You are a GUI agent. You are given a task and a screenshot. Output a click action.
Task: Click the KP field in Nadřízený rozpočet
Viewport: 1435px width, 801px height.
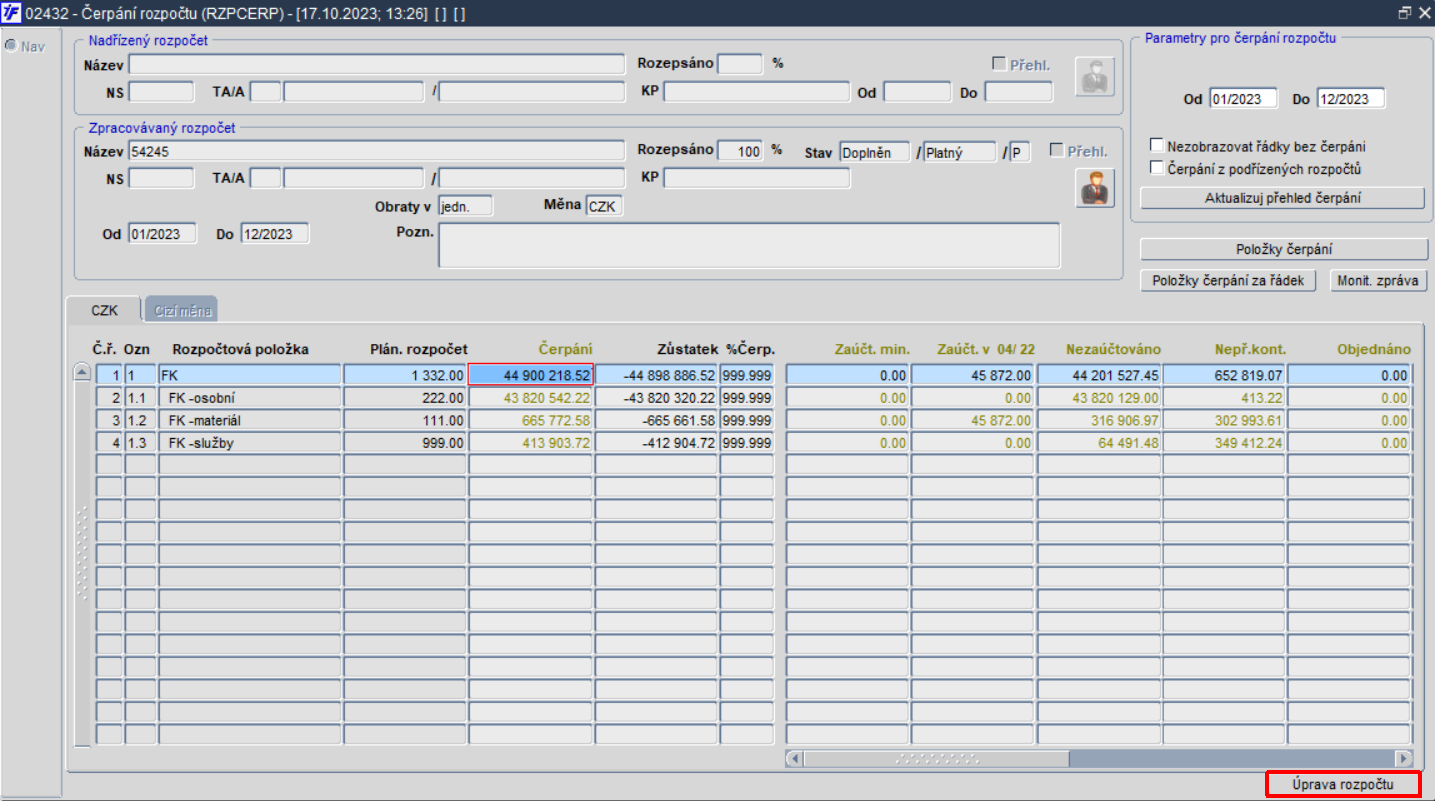point(756,92)
